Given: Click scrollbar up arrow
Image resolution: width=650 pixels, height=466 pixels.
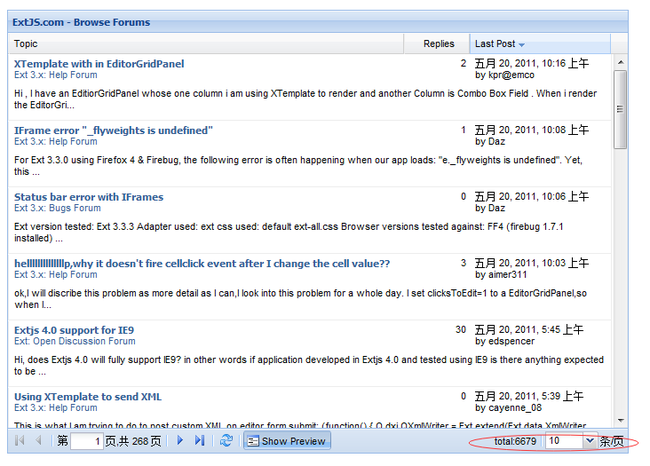Looking at the screenshot, I should tap(620, 63).
